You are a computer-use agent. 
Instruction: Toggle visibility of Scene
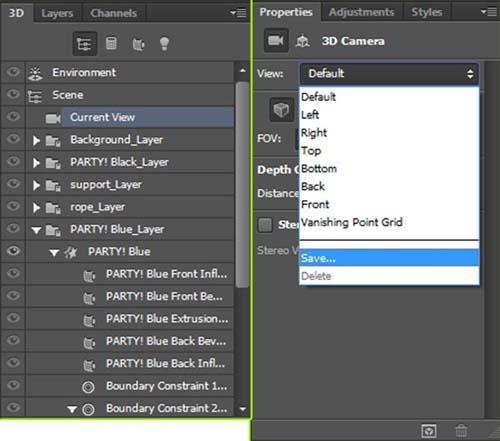[13, 94]
